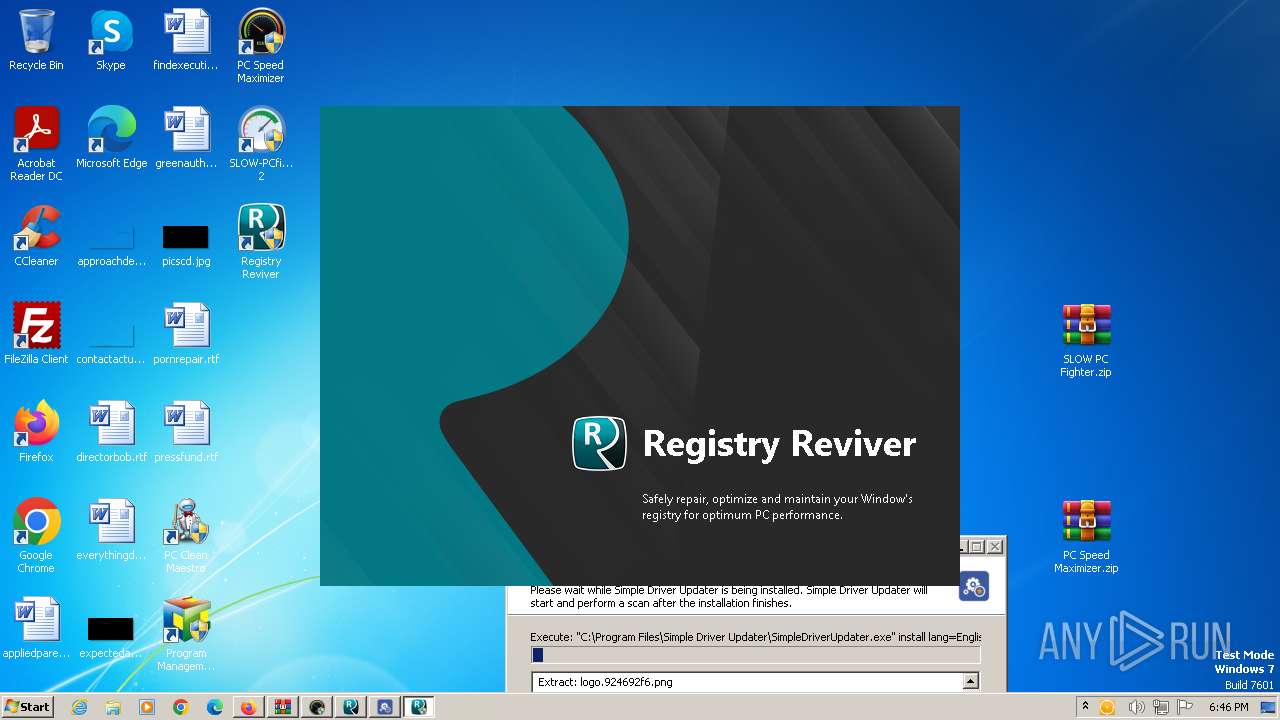Switch to first Registry Reviver taskbar button

351,707
